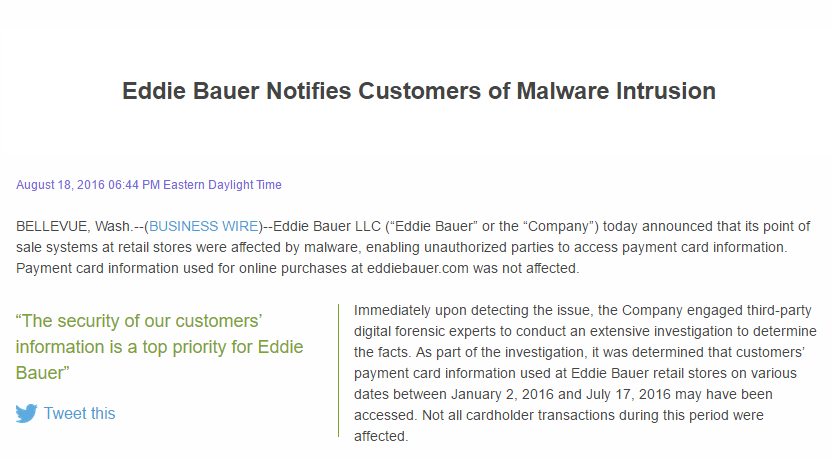Click the 'digital forensic experts' phrase
Image resolution: width=833 pixels, height=459 pixels.
pyautogui.click(x=424, y=332)
